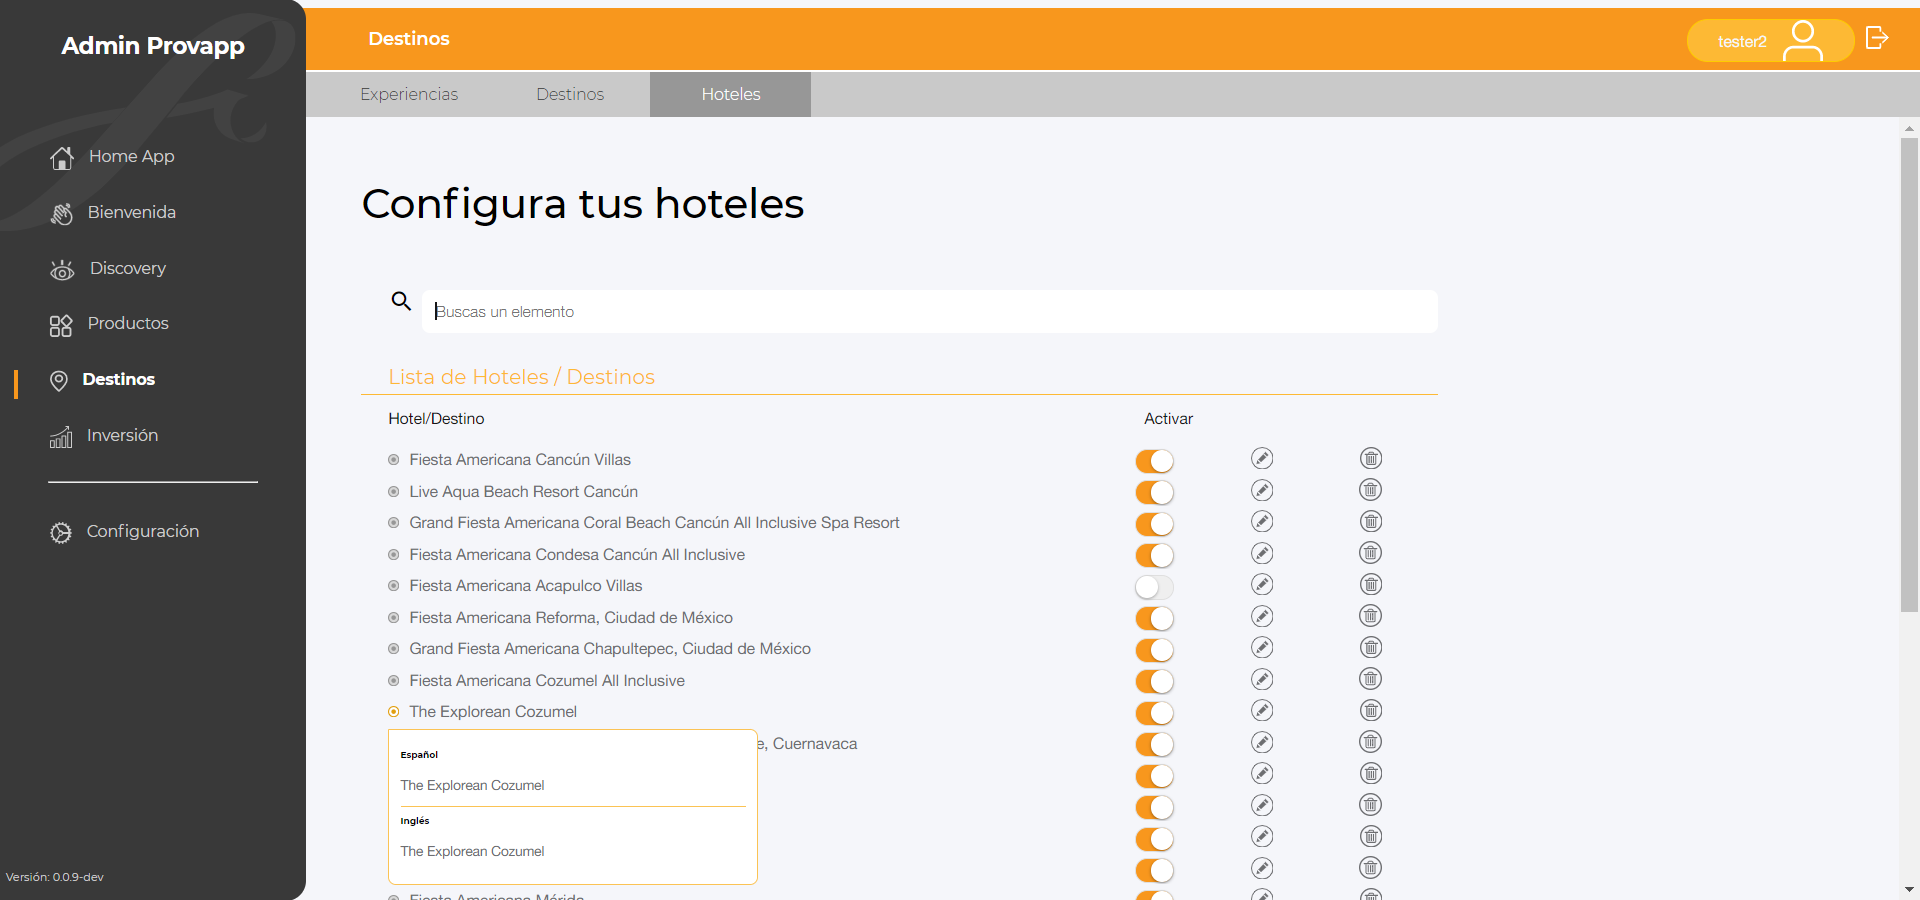Edit Fiesta Americana Cozumel All Inclusive entry
The width and height of the screenshot is (1920, 900).
pyautogui.click(x=1262, y=679)
